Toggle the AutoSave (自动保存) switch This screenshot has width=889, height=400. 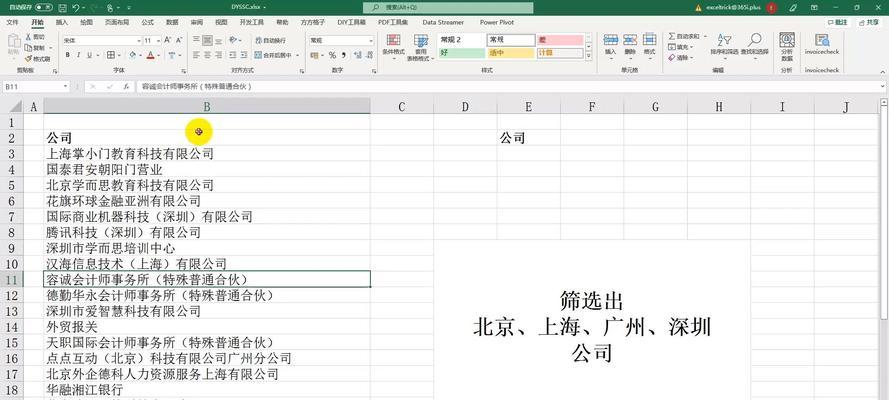tap(44, 8)
